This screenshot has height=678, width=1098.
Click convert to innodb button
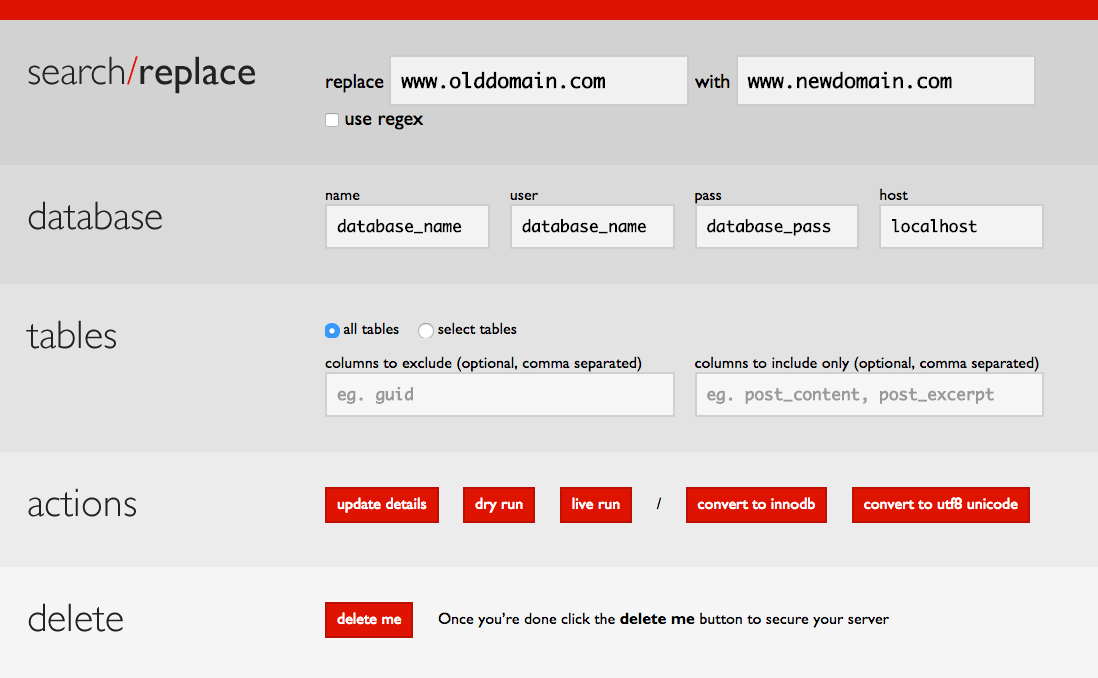[x=755, y=504]
